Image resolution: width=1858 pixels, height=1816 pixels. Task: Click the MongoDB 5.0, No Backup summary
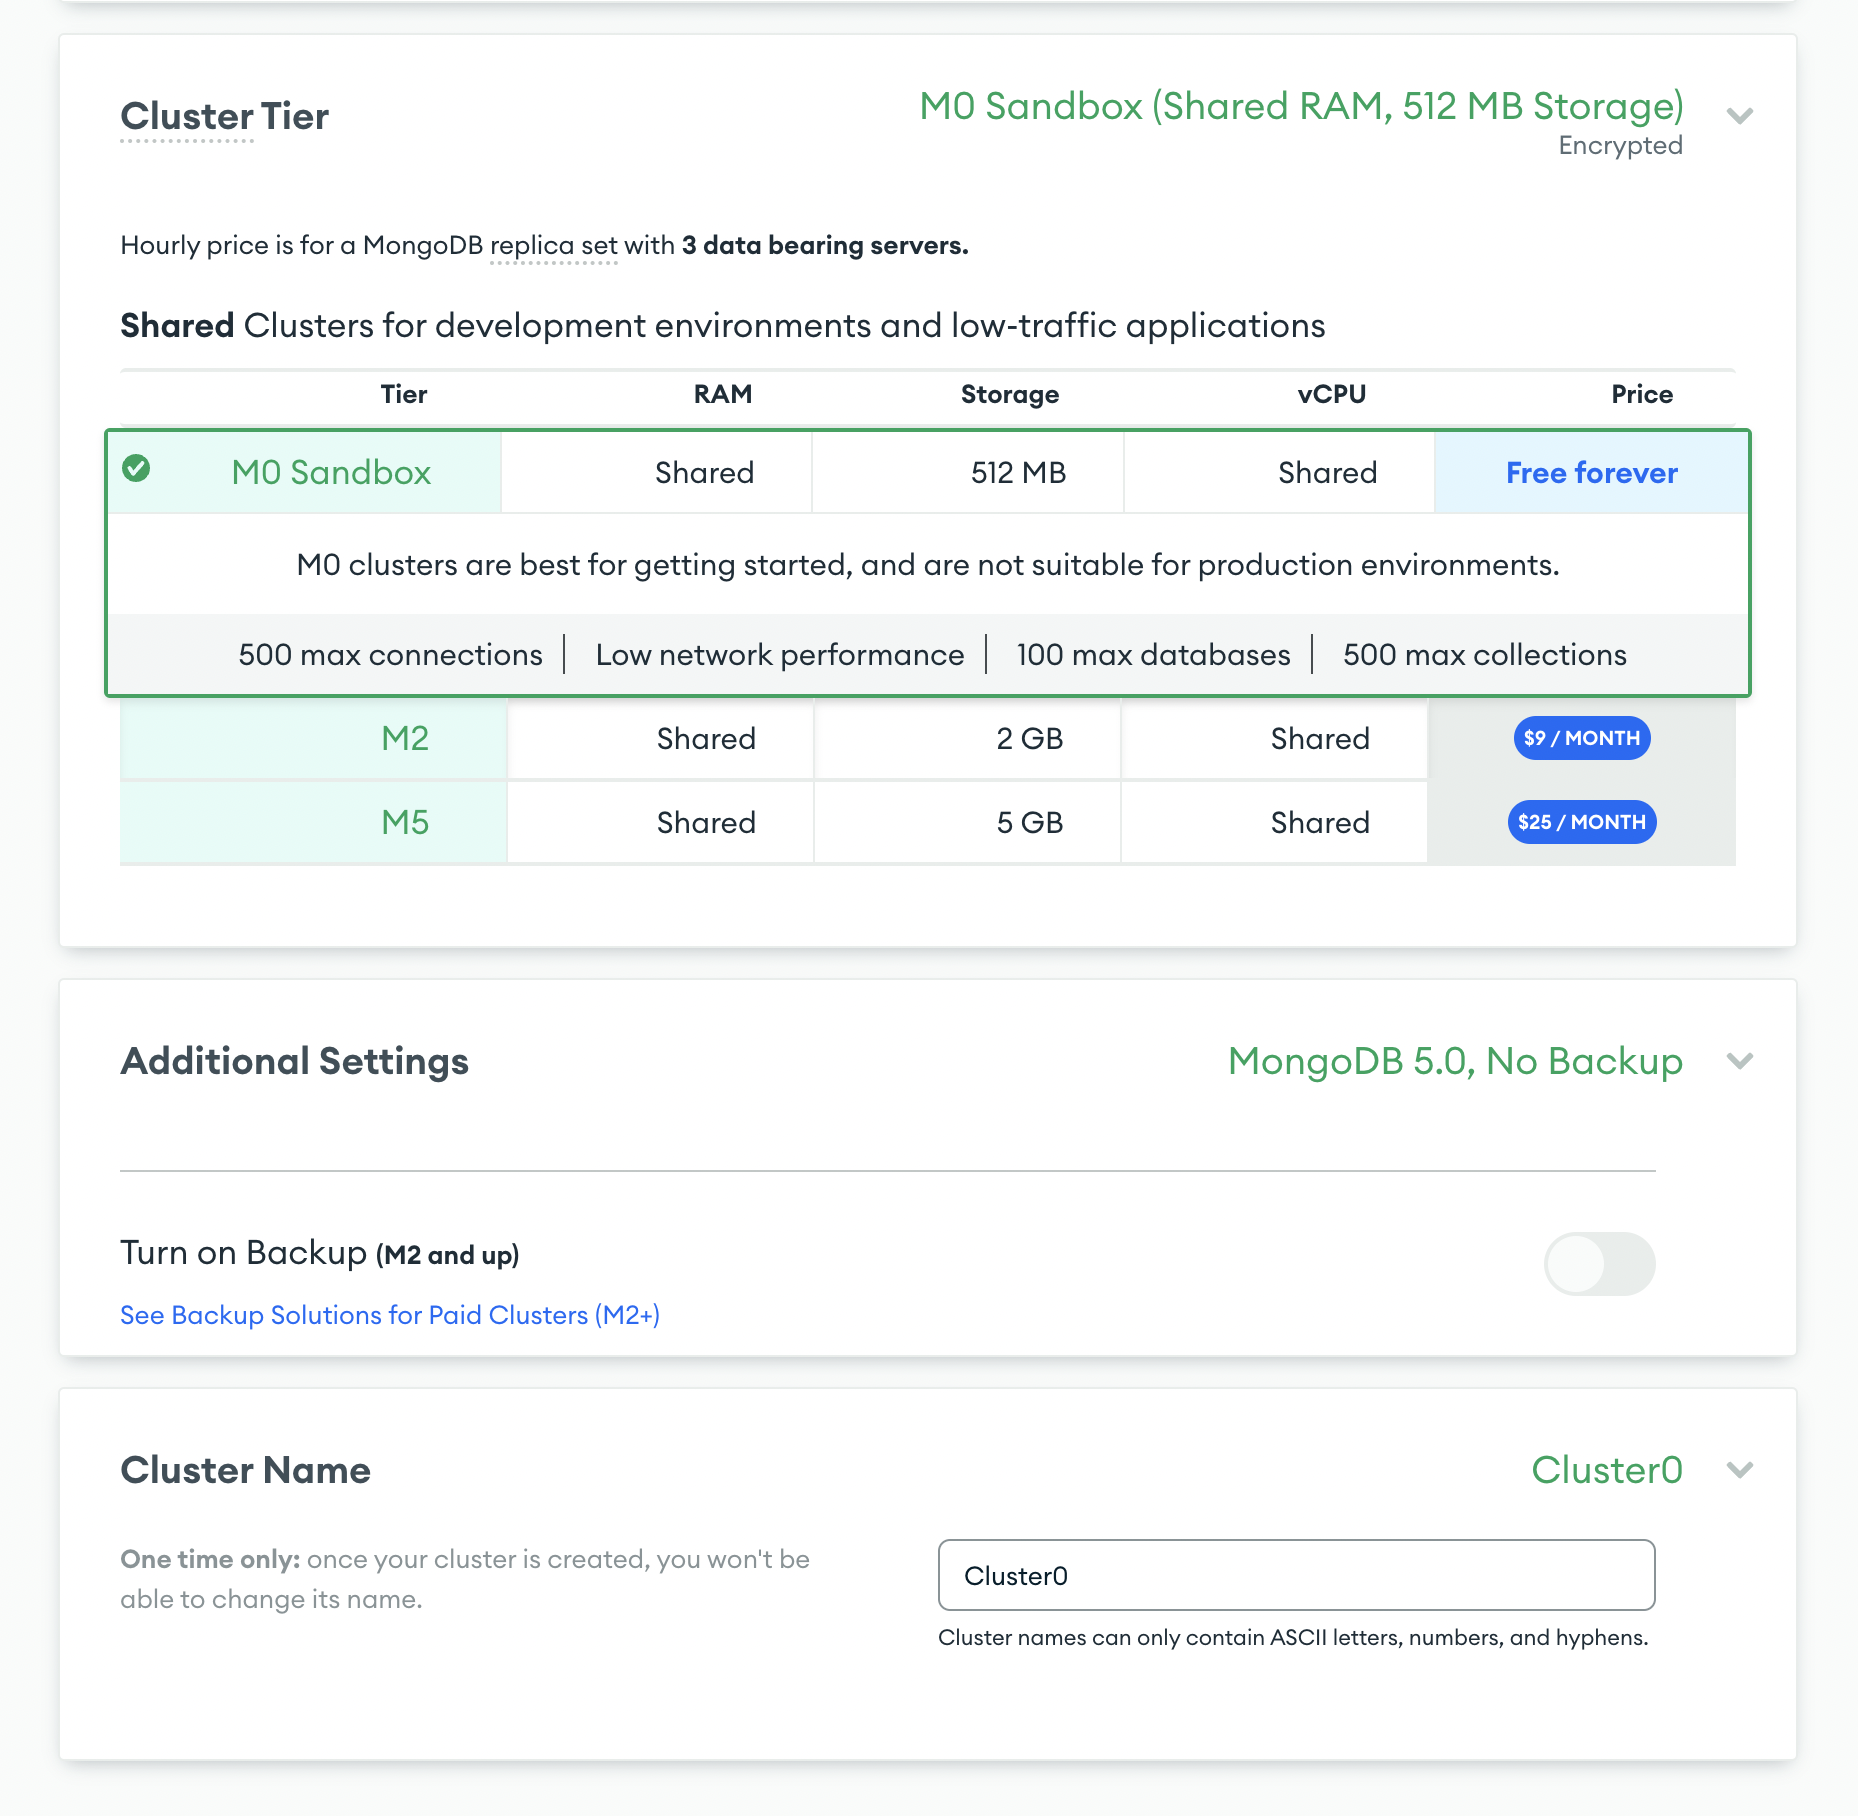click(1455, 1061)
